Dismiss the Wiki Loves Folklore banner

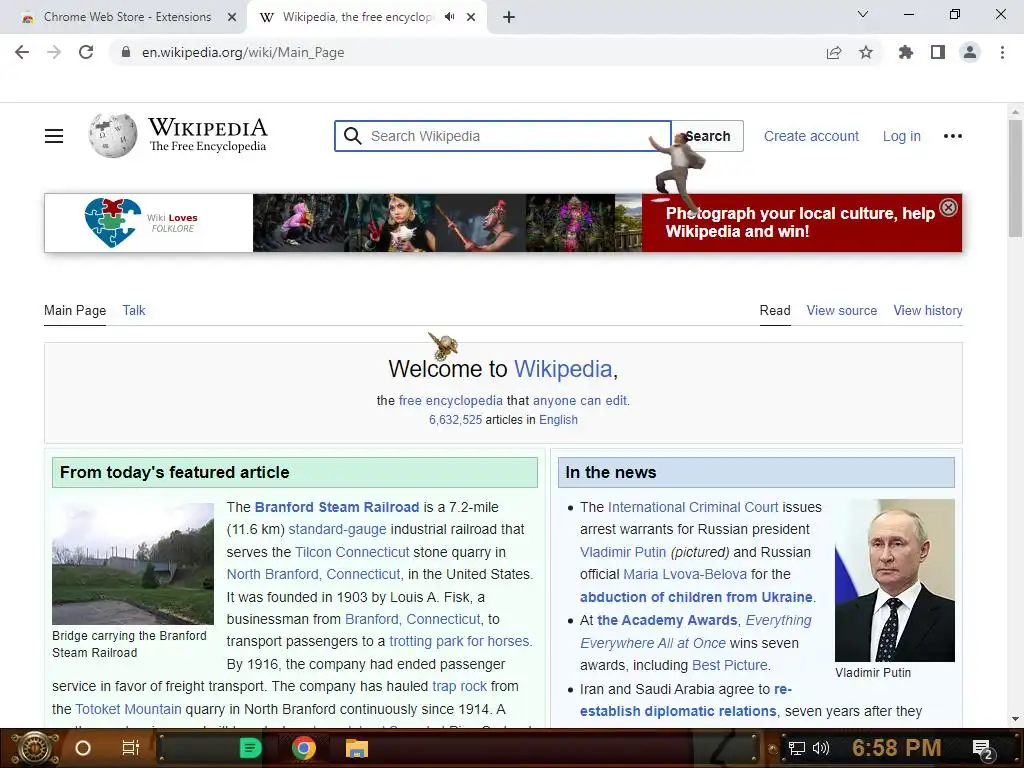pyautogui.click(x=948, y=208)
